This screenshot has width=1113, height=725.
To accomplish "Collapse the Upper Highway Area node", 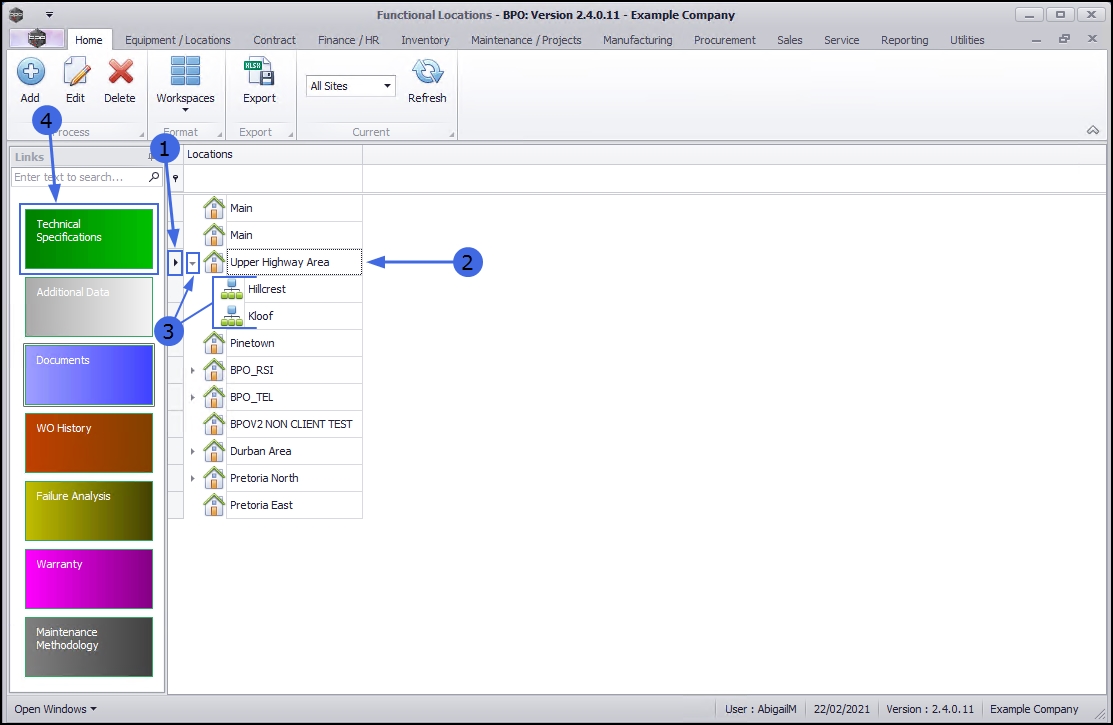I will [192, 263].
